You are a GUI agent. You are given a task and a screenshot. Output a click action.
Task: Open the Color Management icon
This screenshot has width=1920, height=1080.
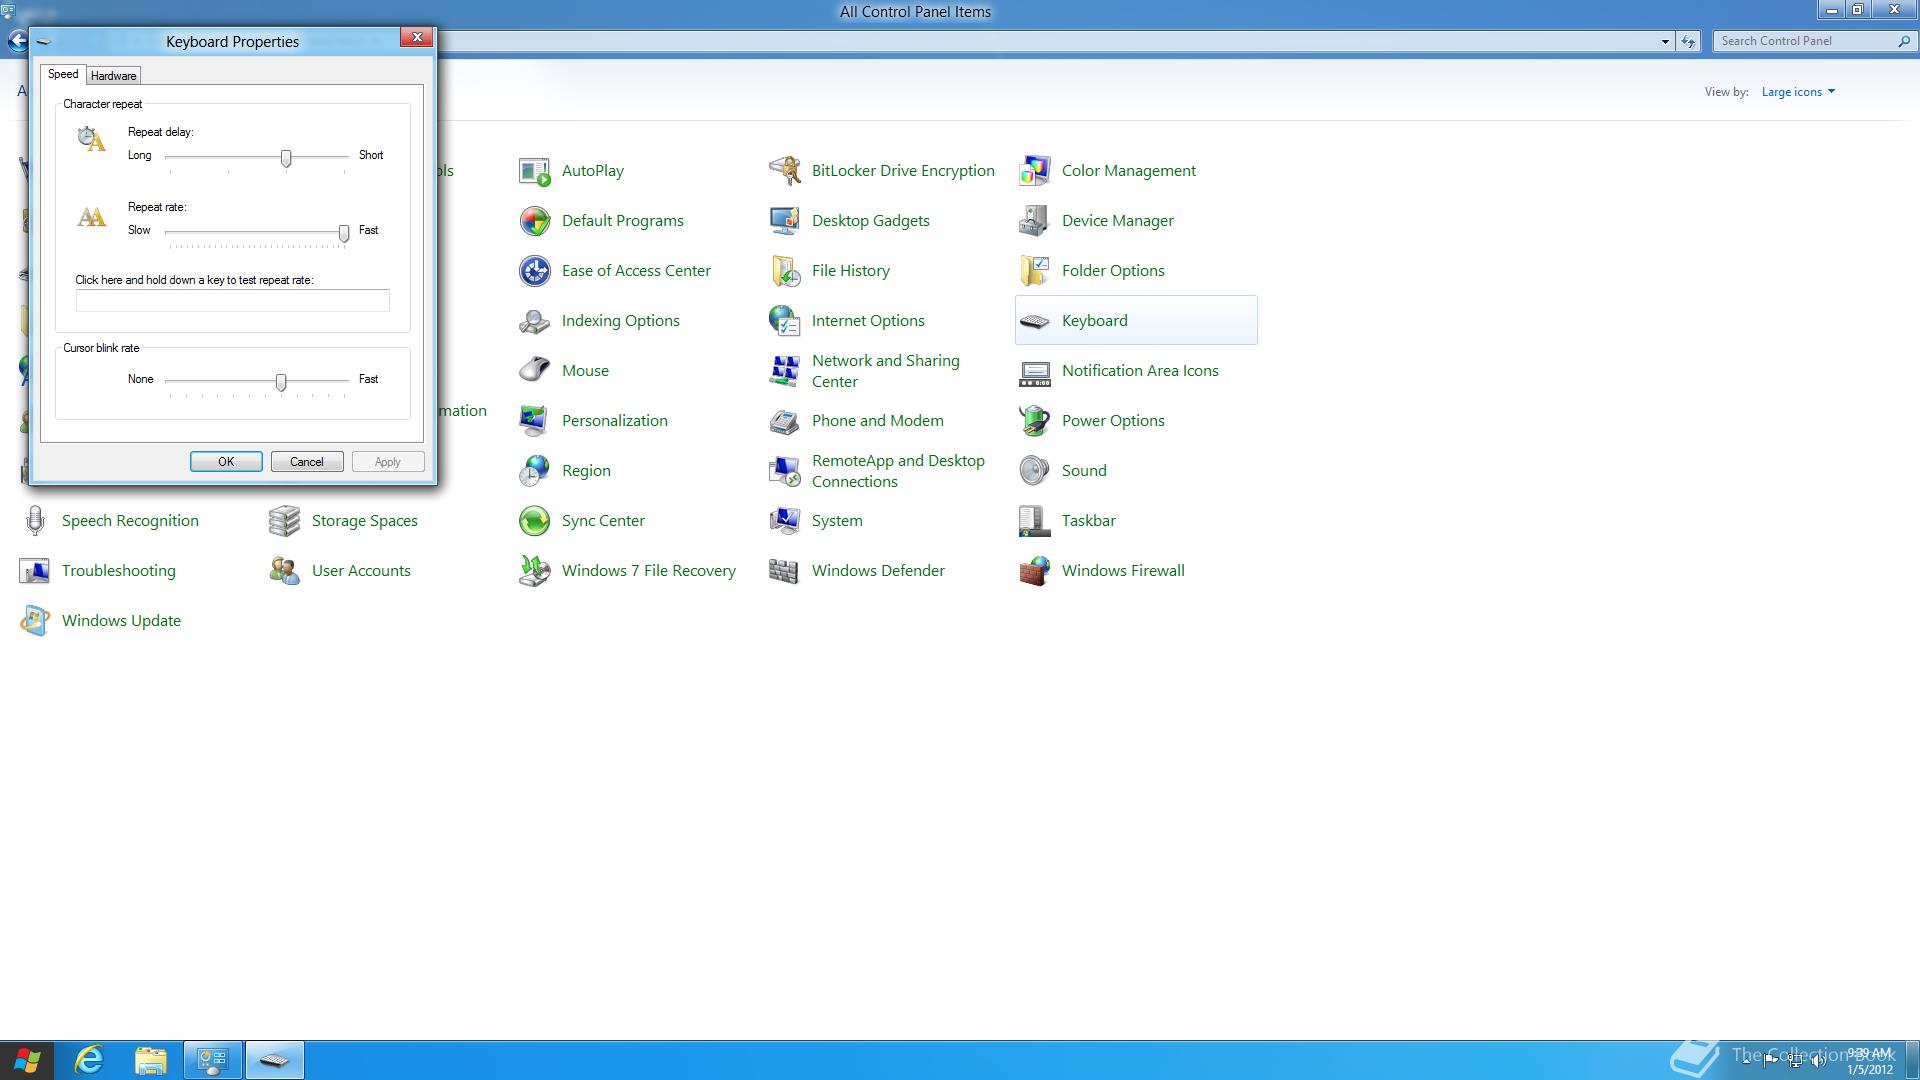pyautogui.click(x=1035, y=171)
